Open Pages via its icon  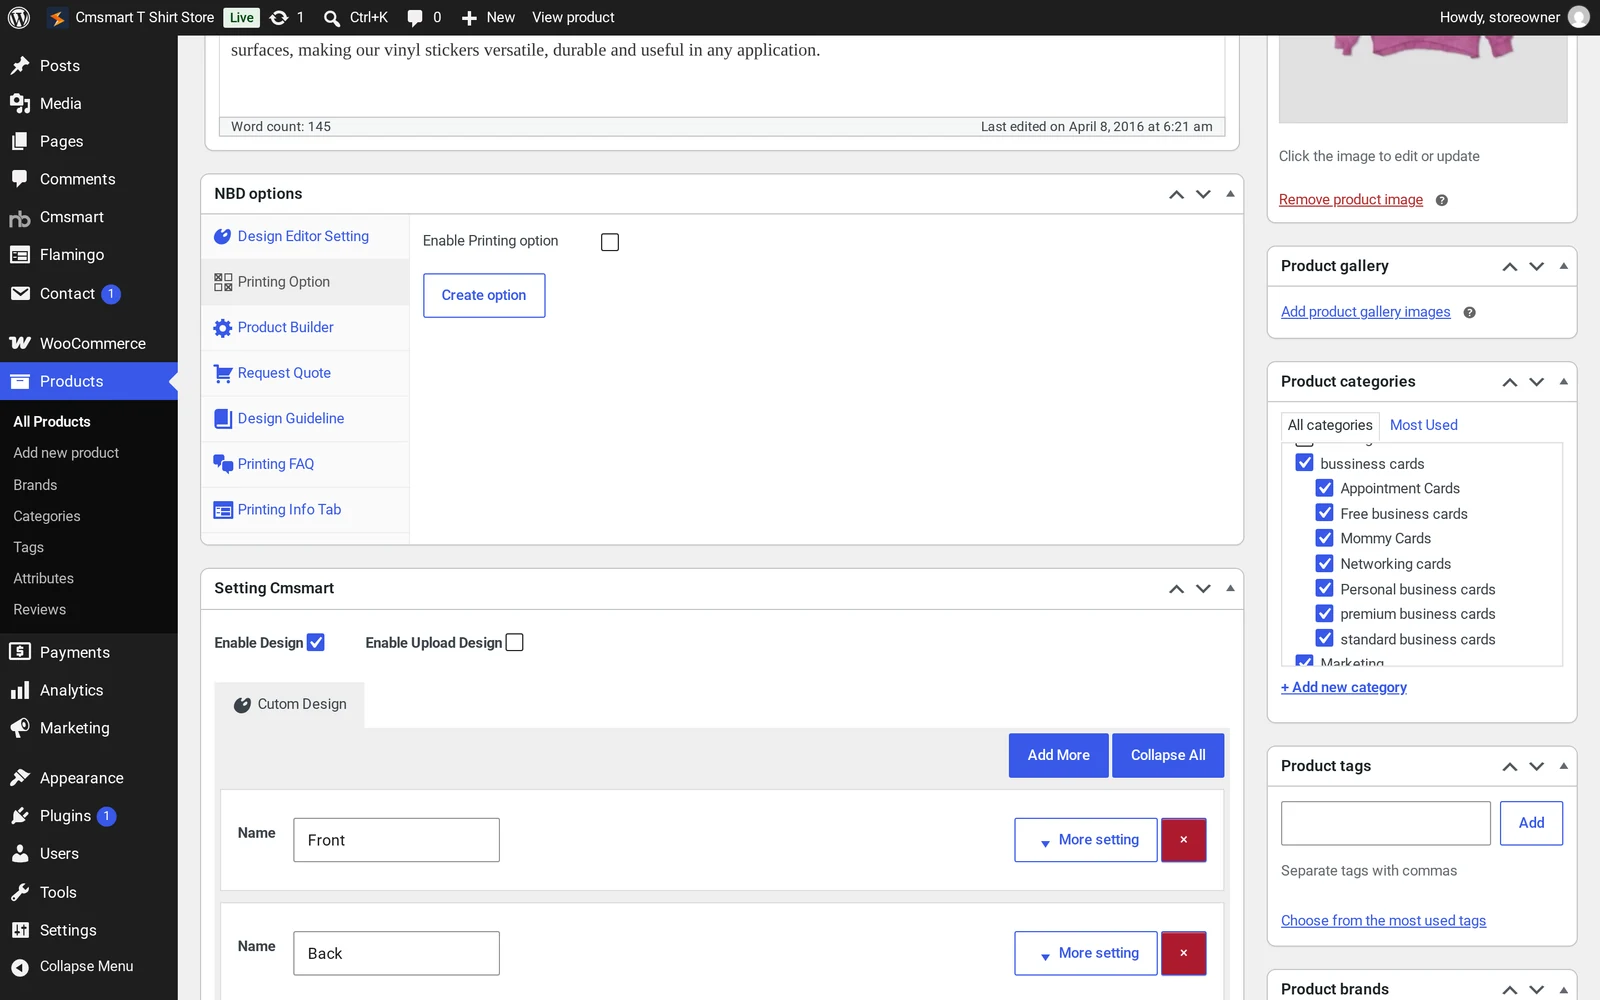(20, 141)
